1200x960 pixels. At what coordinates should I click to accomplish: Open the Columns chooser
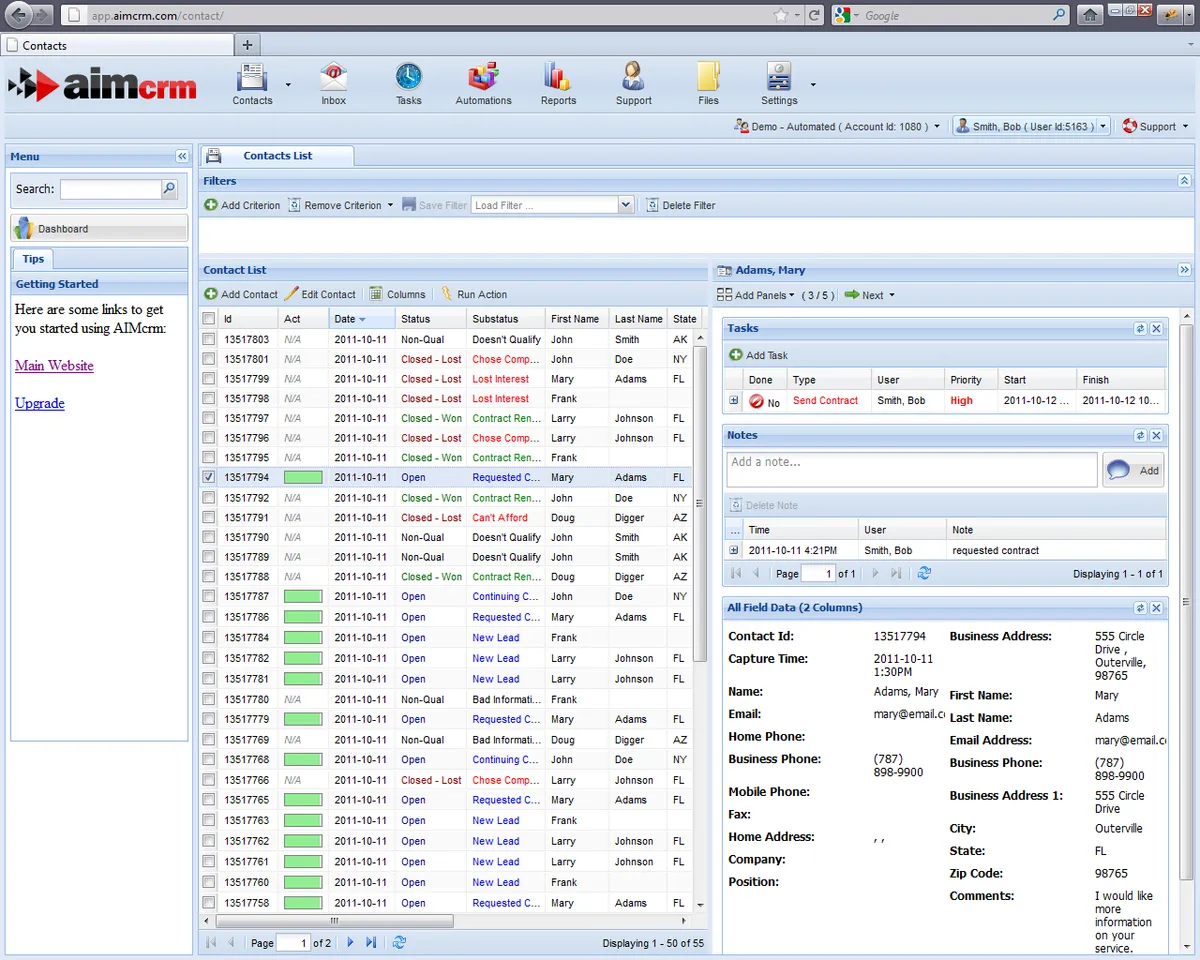(397, 294)
